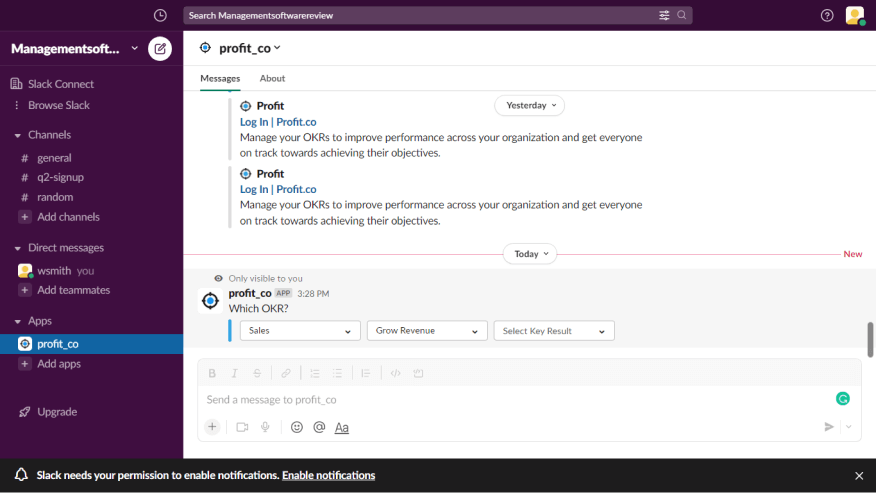Record a video clip
Screen dimensions: 876x493
click(x=242, y=427)
